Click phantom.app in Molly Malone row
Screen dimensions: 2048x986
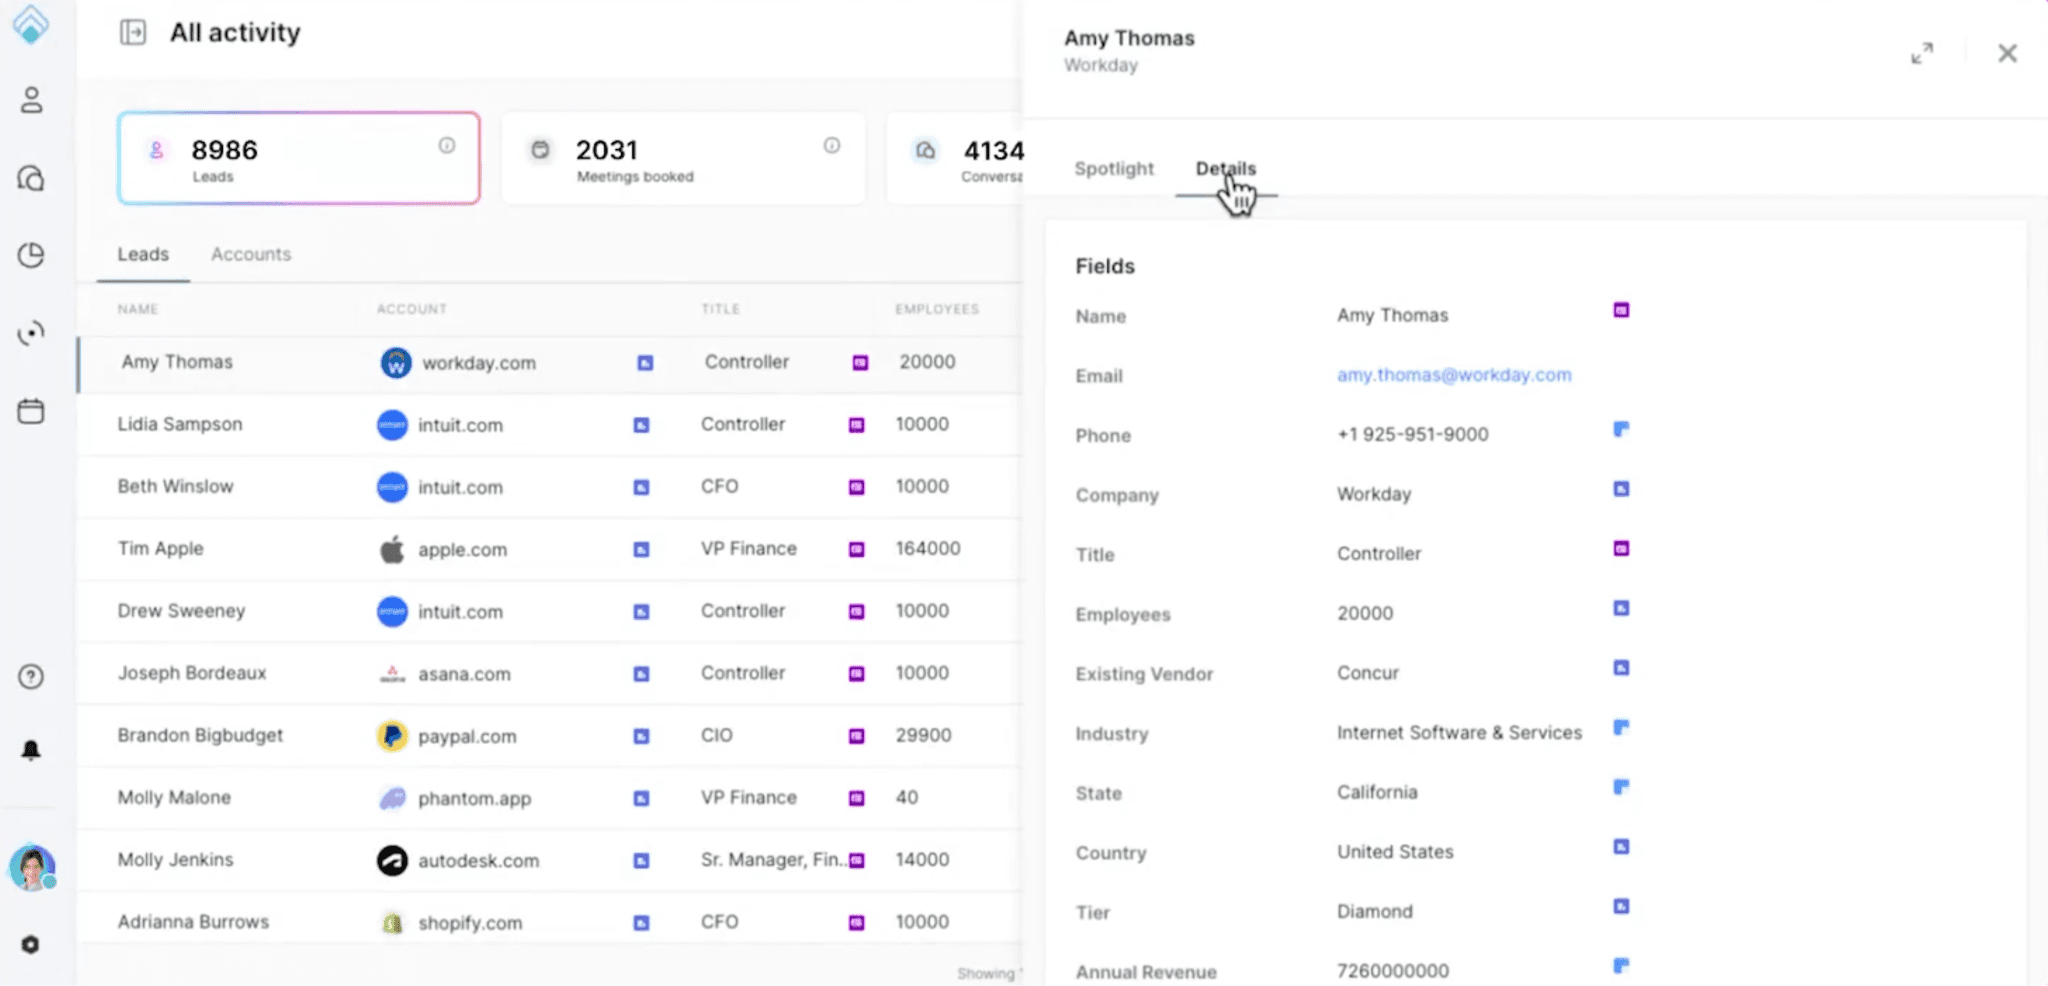(x=474, y=798)
